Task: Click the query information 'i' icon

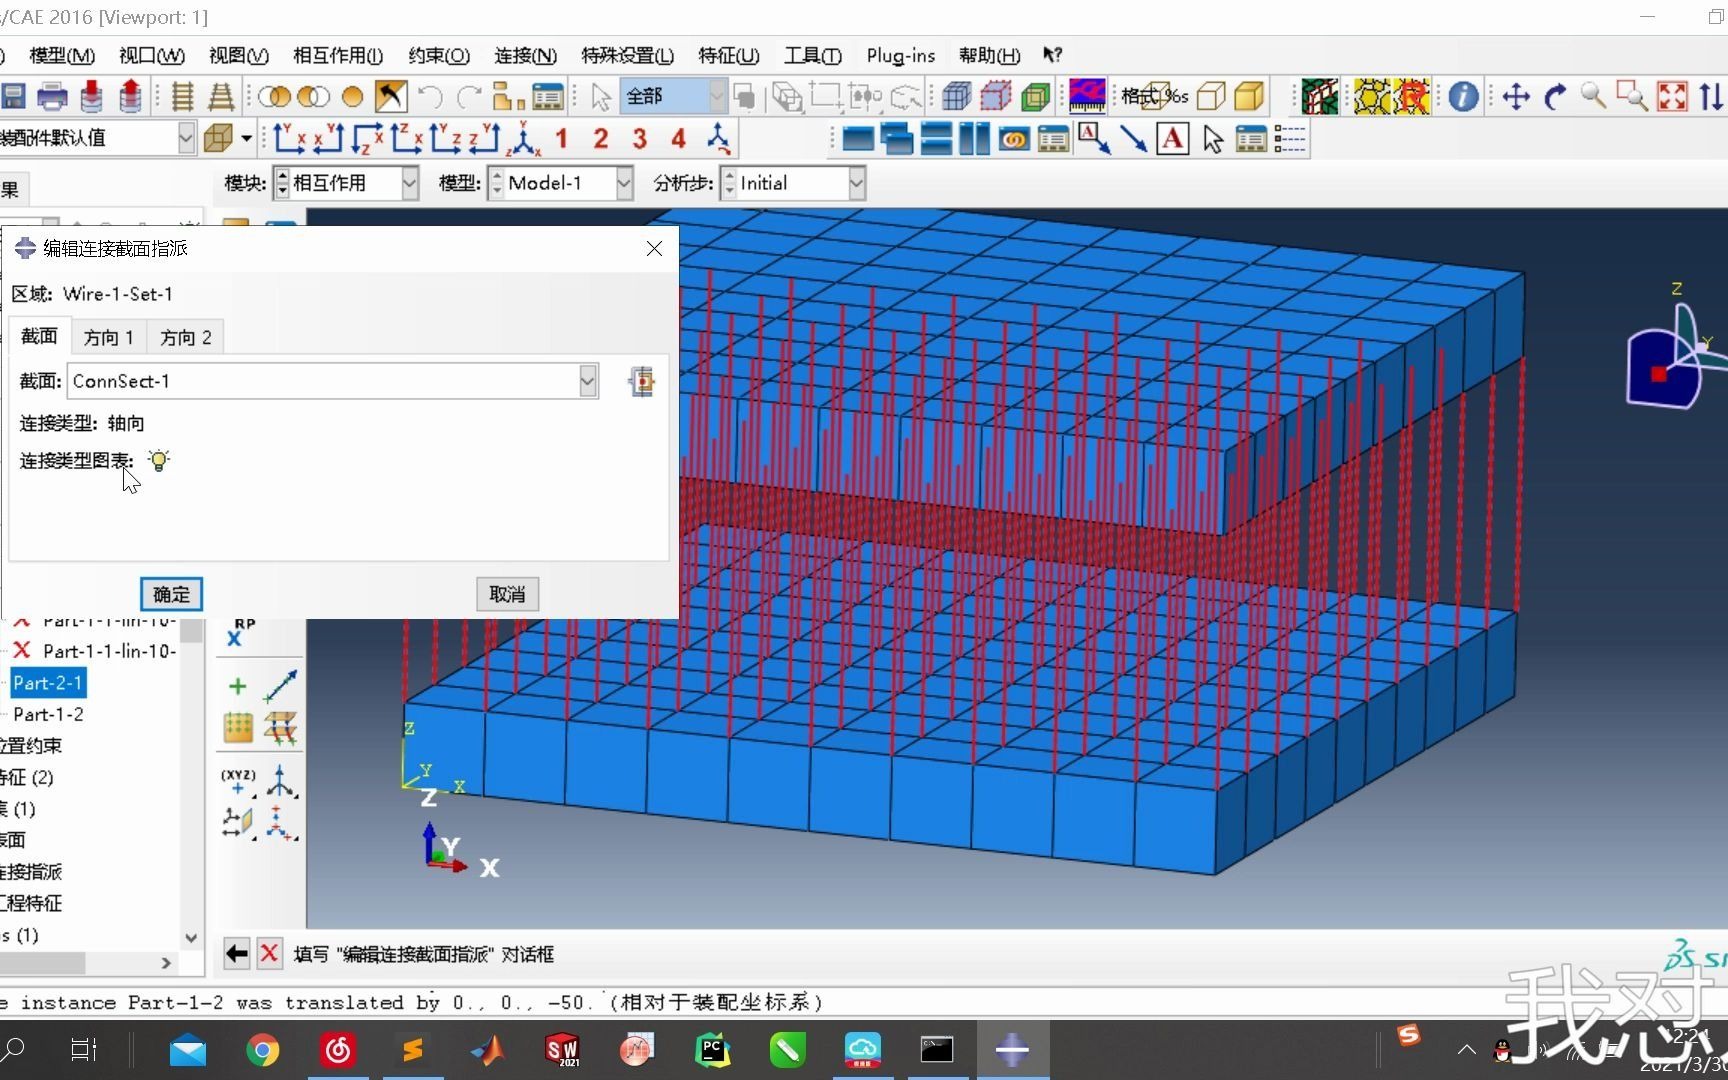Action: [1463, 96]
